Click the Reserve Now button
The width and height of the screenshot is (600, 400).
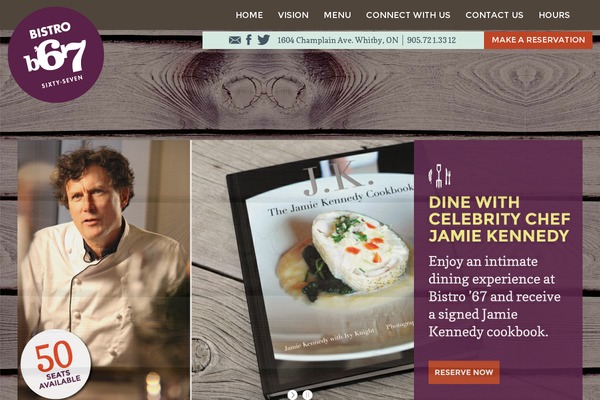[464, 372]
